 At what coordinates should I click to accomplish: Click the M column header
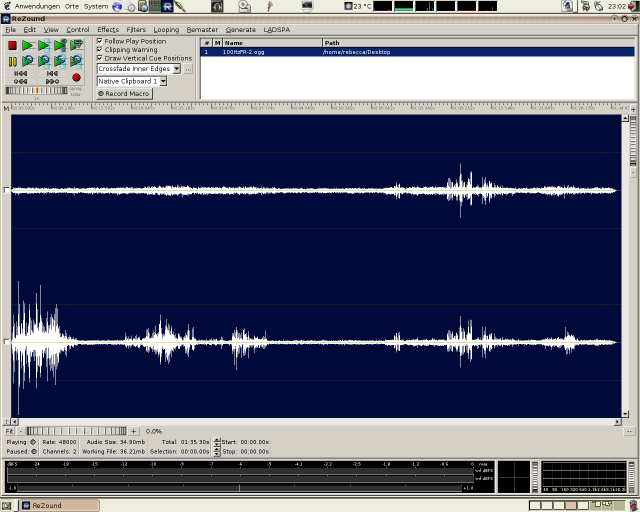tap(218, 43)
